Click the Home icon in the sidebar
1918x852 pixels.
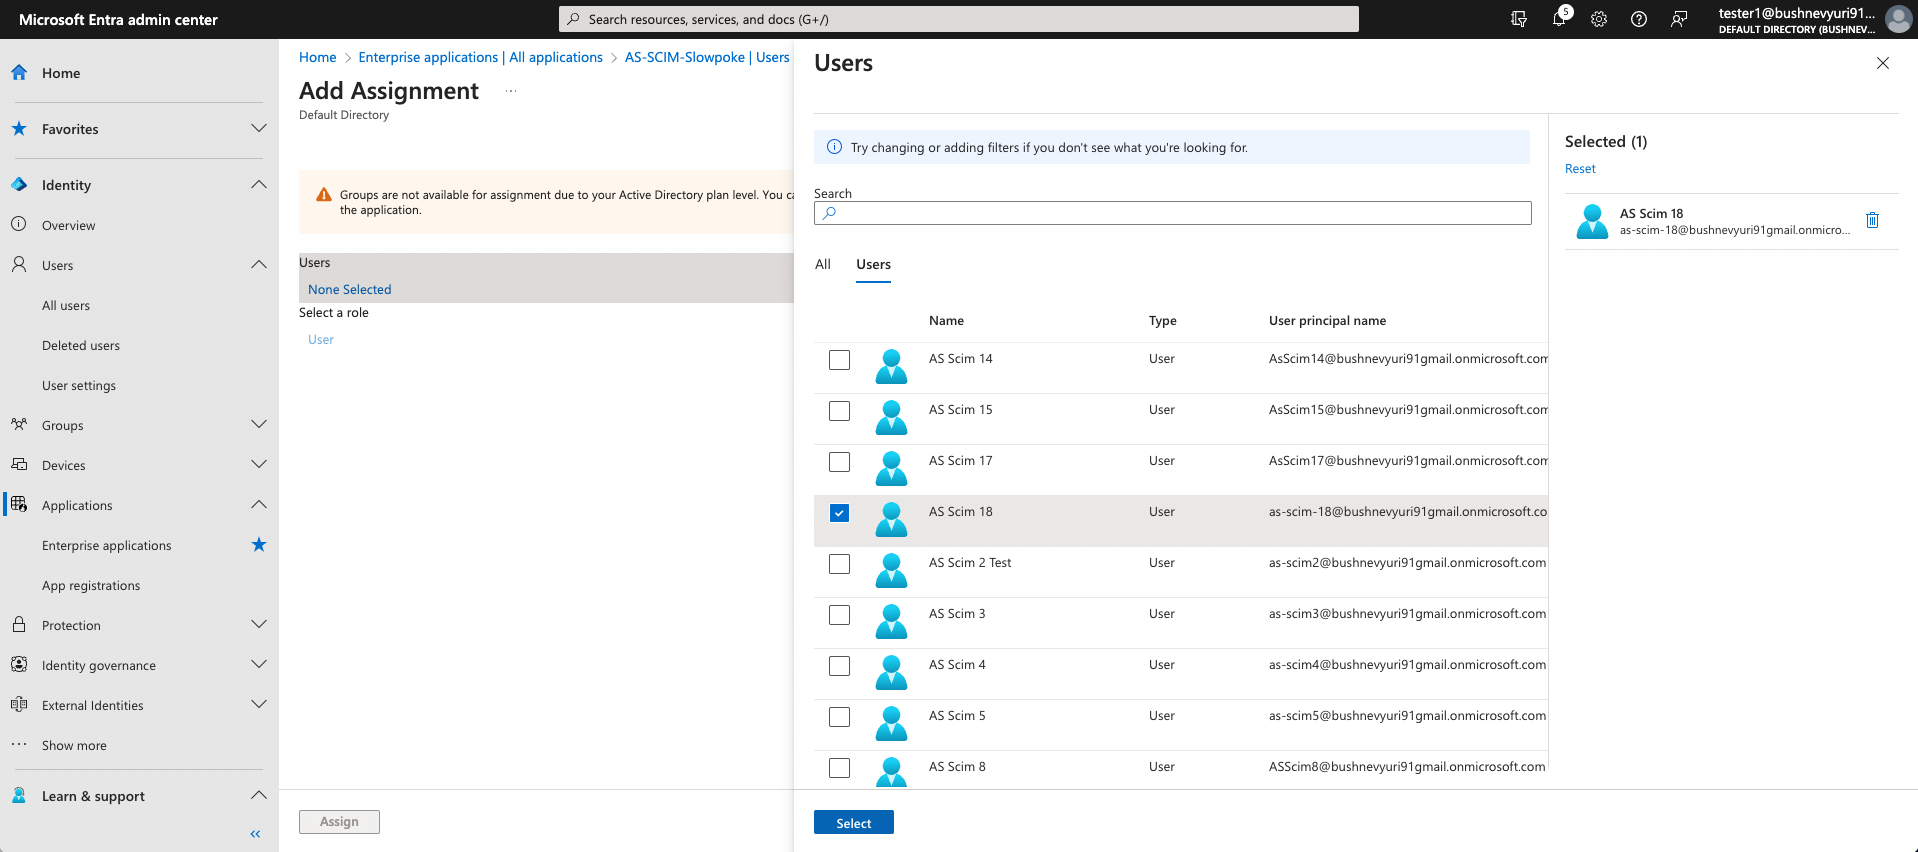(x=19, y=73)
